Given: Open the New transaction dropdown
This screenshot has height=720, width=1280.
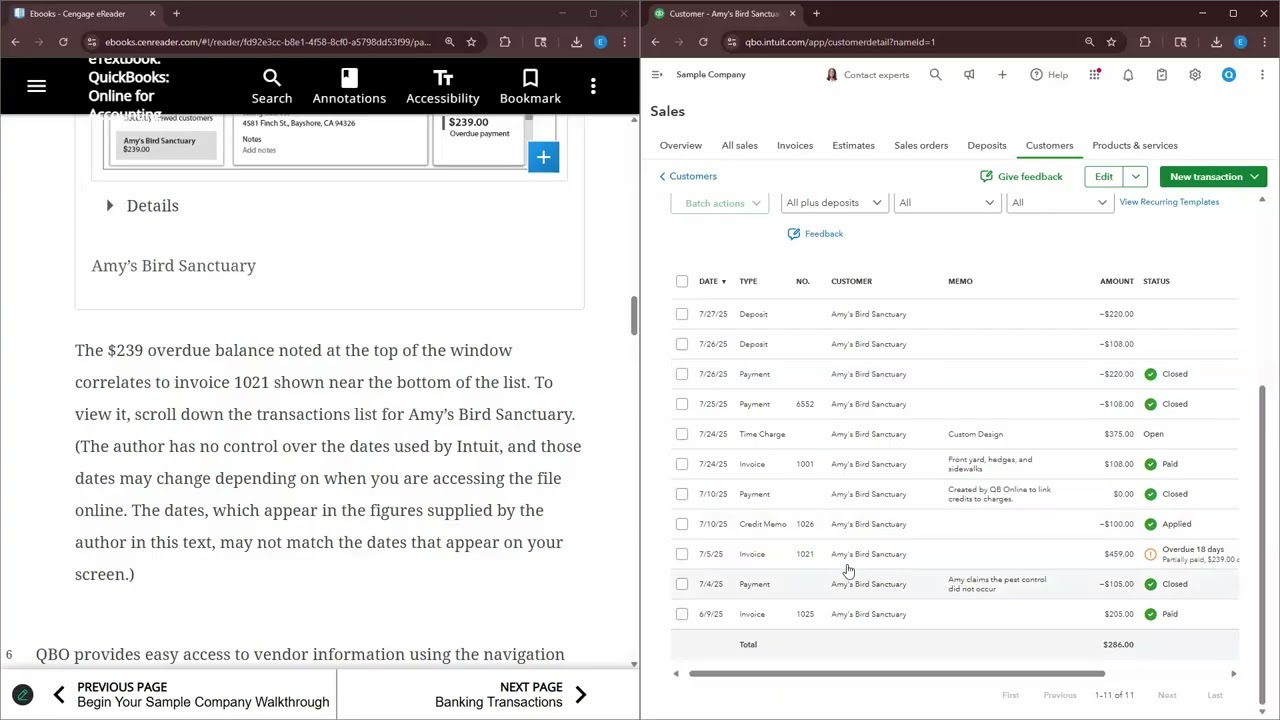Looking at the screenshot, I should tap(1213, 177).
